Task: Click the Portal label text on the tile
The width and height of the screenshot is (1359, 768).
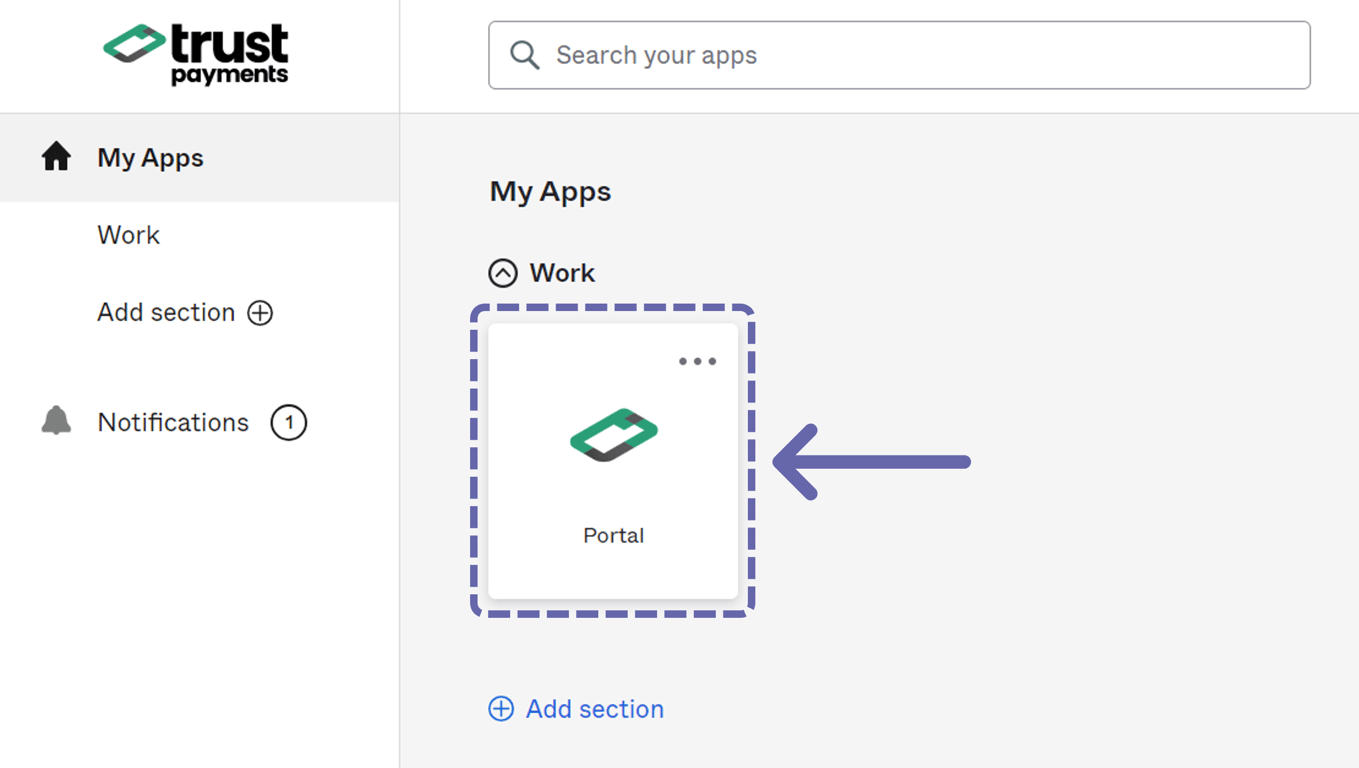Action: pos(613,535)
